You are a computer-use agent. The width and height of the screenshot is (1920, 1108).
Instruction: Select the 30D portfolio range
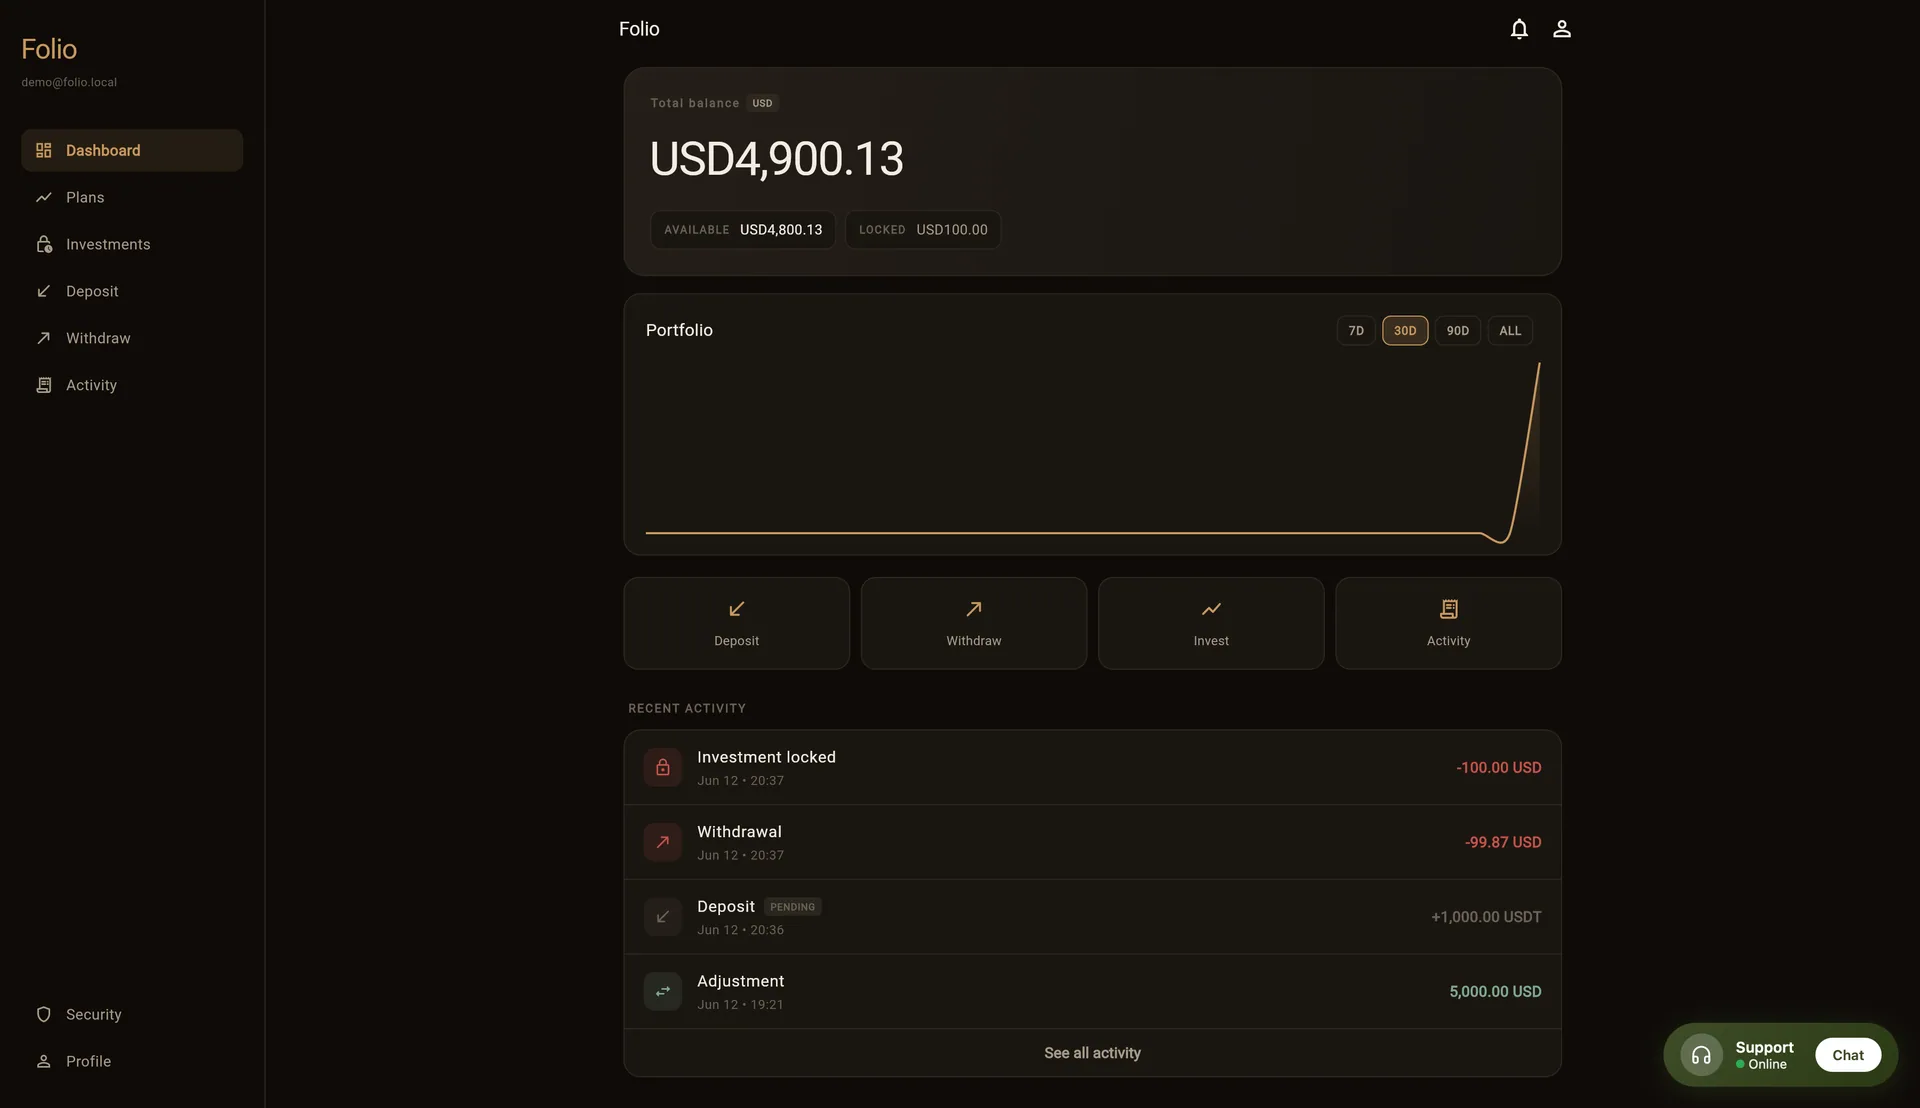(x=1405, y=331)
